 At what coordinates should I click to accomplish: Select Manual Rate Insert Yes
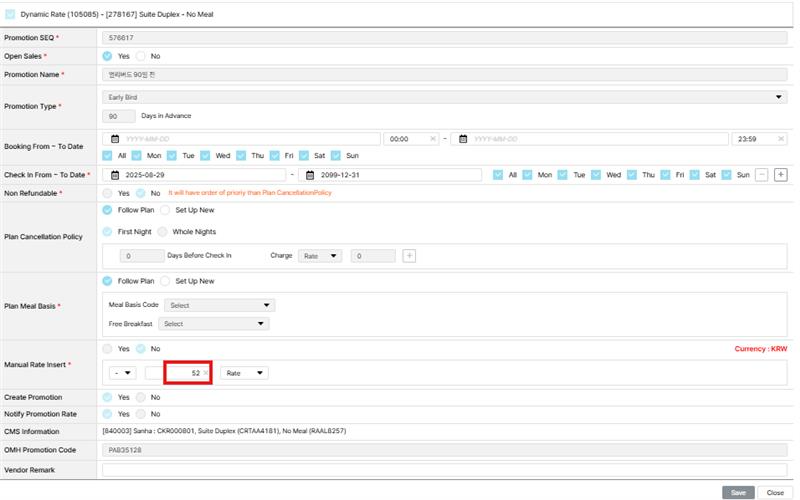(107, 349)
